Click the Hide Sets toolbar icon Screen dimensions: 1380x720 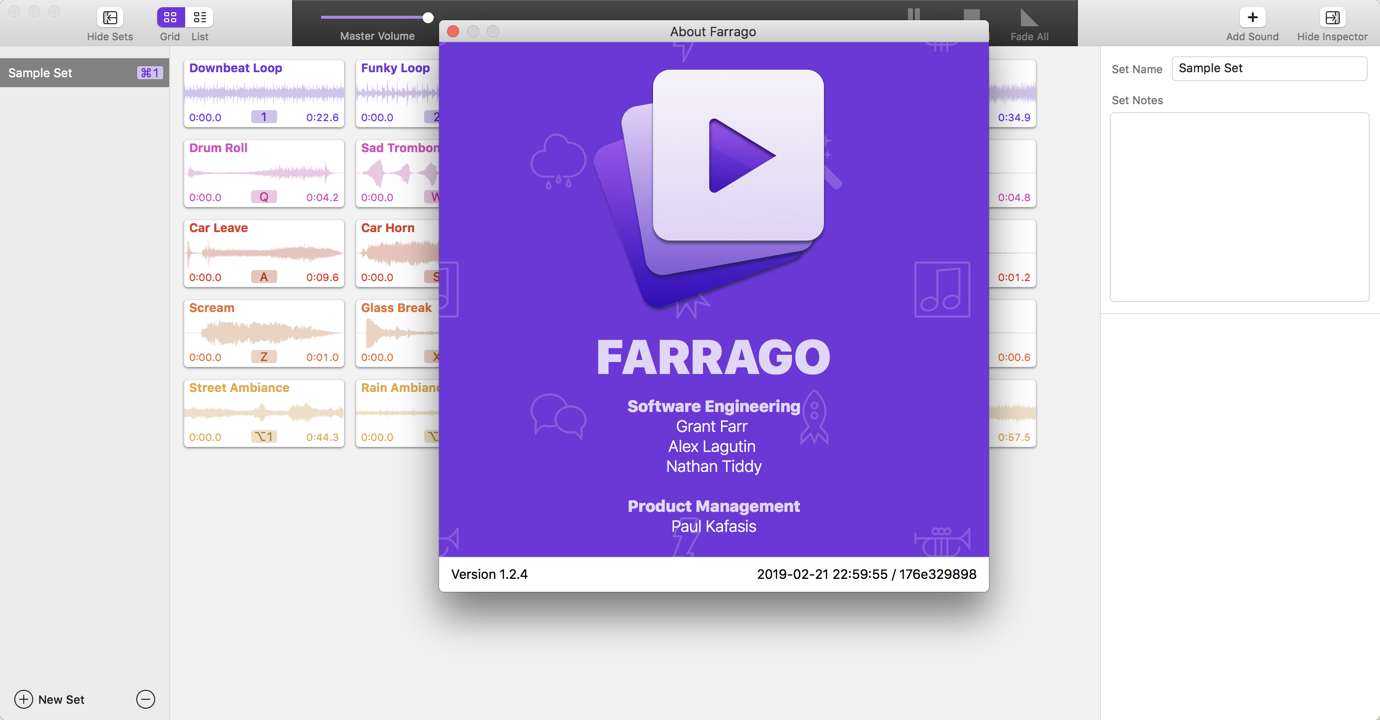coord(110,17)
